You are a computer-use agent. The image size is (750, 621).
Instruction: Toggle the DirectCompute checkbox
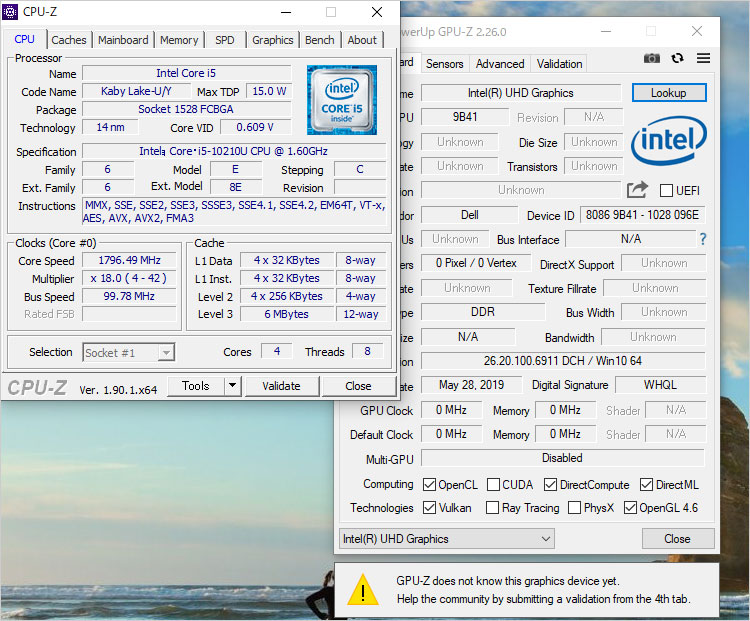pos(550,485)
